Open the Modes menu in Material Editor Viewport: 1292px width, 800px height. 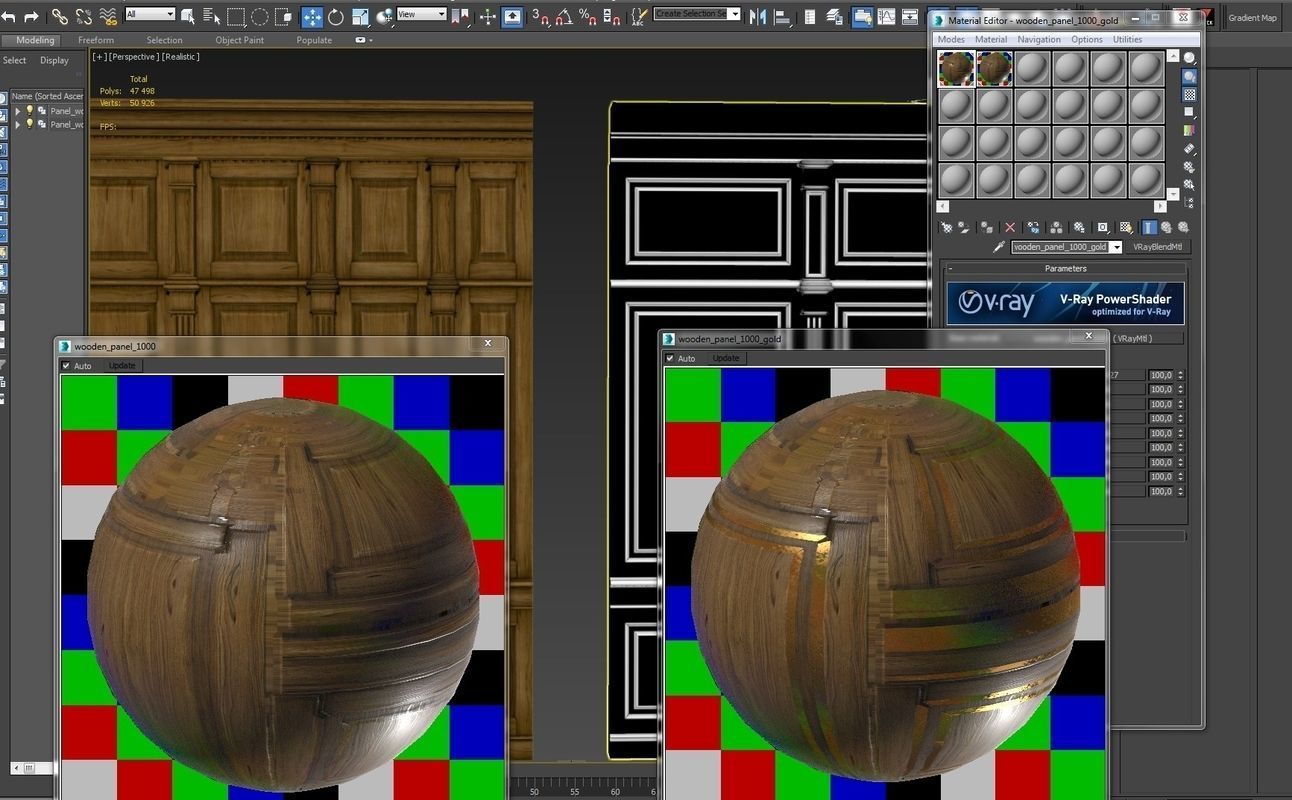[x=951, y=39]
